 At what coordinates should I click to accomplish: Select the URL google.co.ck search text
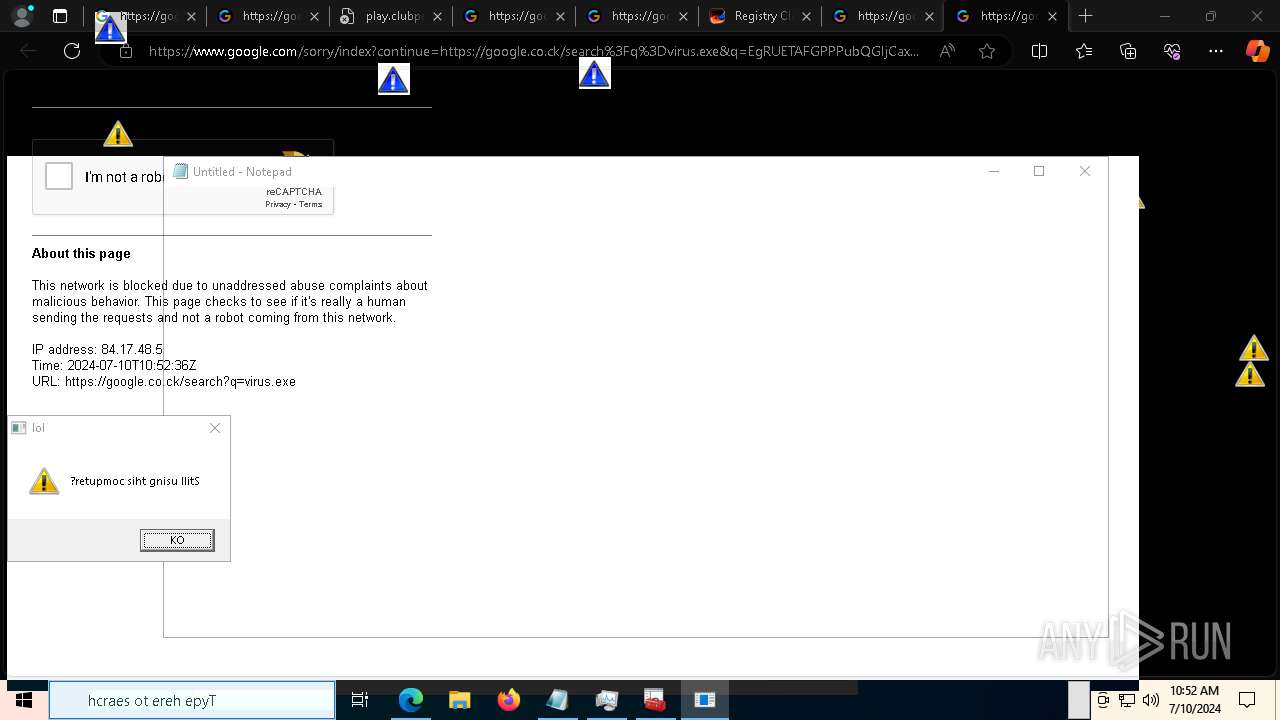click(164, 381)
